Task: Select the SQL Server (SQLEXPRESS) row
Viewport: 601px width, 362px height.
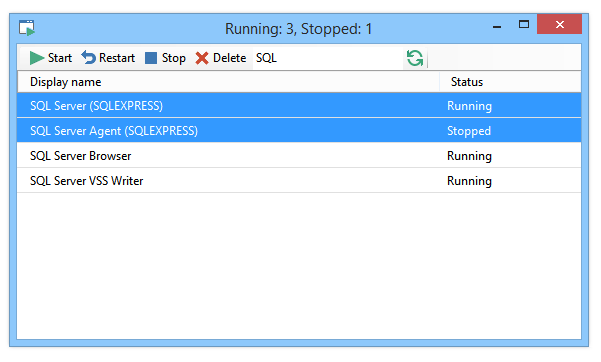Action: (299, 105)
